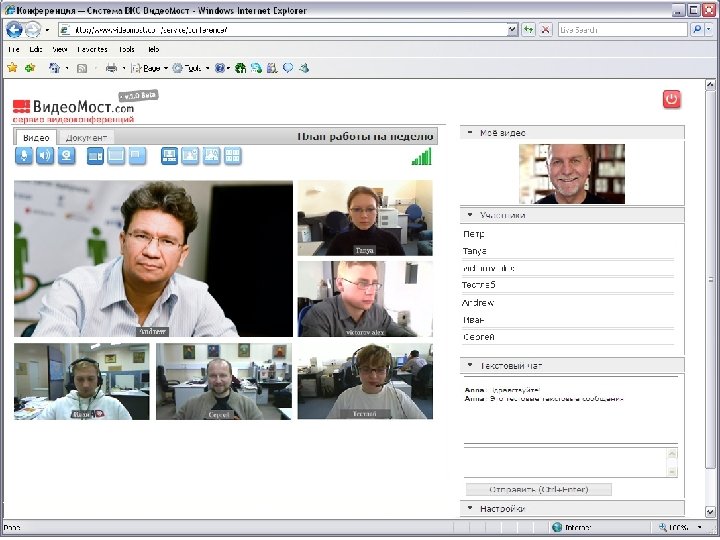Click Tanya's video tile
The width and height of the screenshot is (720, 540).
365,218
